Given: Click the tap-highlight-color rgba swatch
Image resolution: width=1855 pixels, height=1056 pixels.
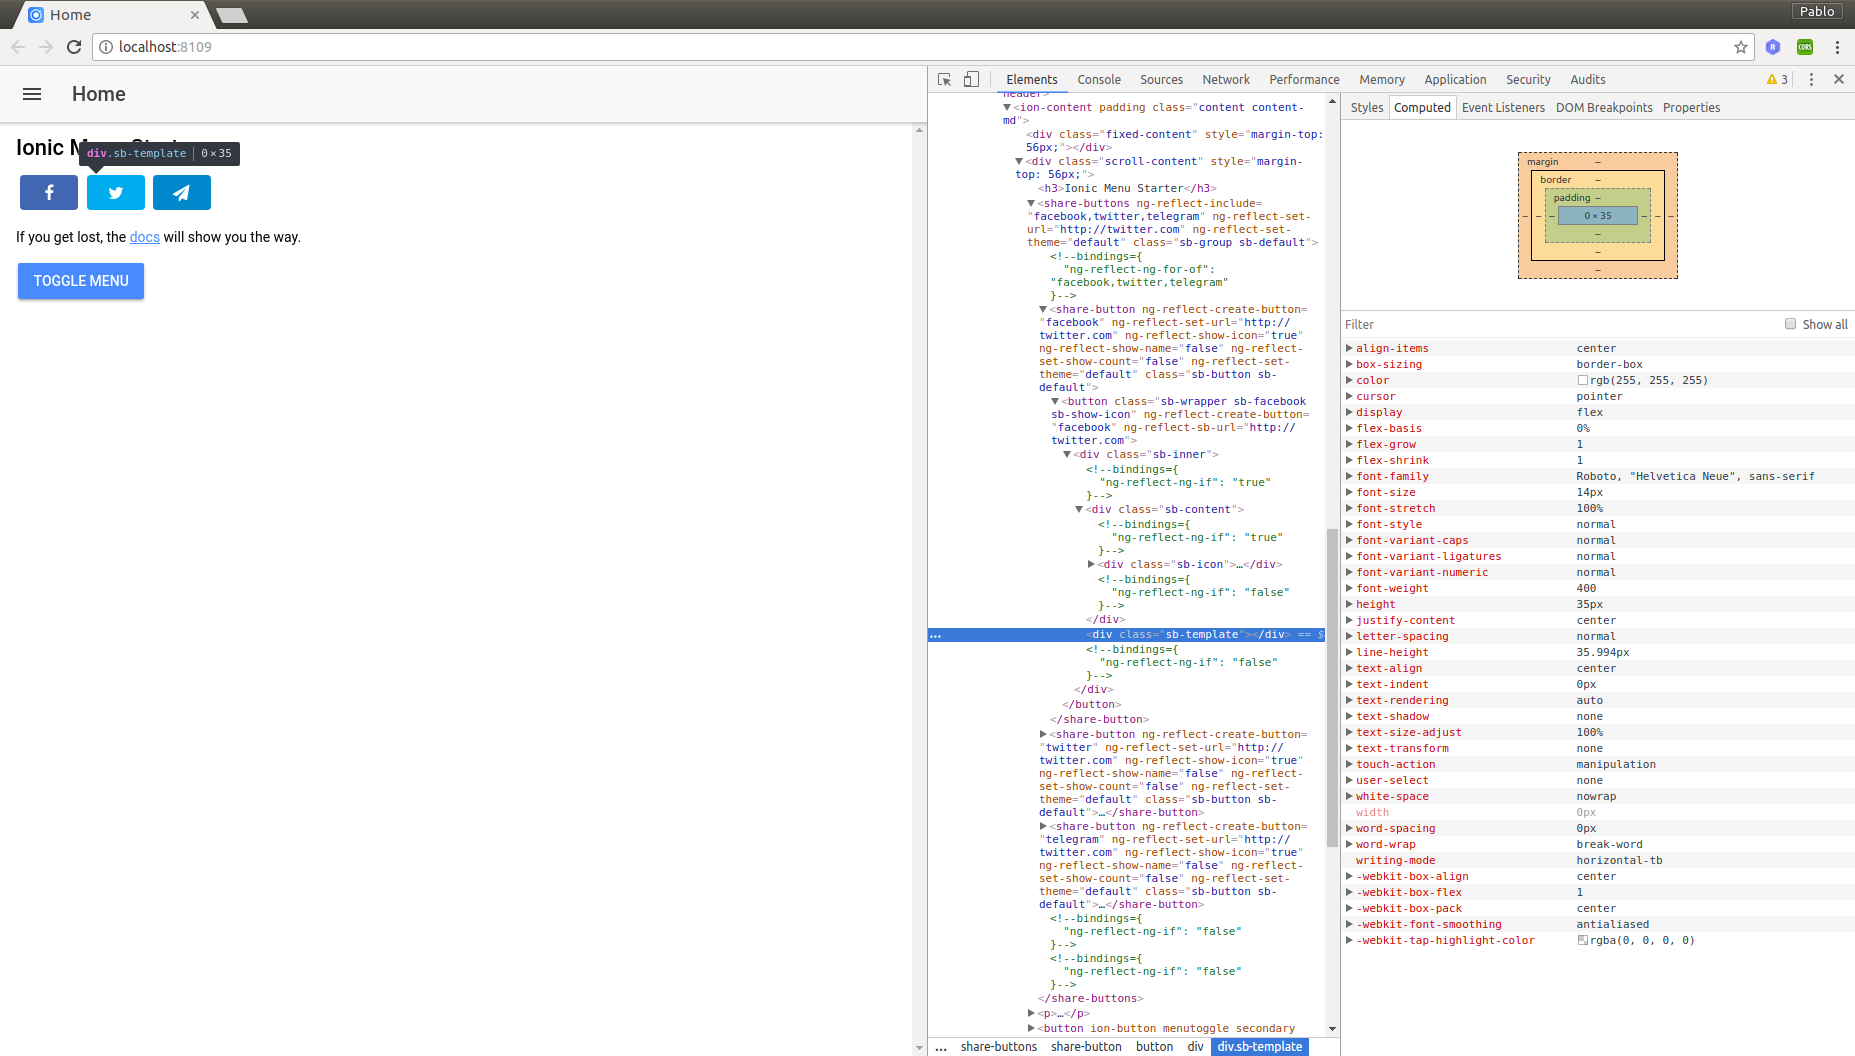Looking at the screenshot, I should click(1583, 941).
